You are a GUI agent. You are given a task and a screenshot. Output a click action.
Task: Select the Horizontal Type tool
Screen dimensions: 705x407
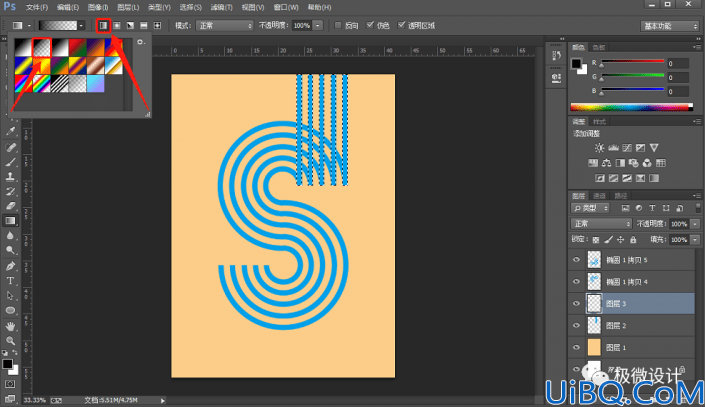click(10, 281)
